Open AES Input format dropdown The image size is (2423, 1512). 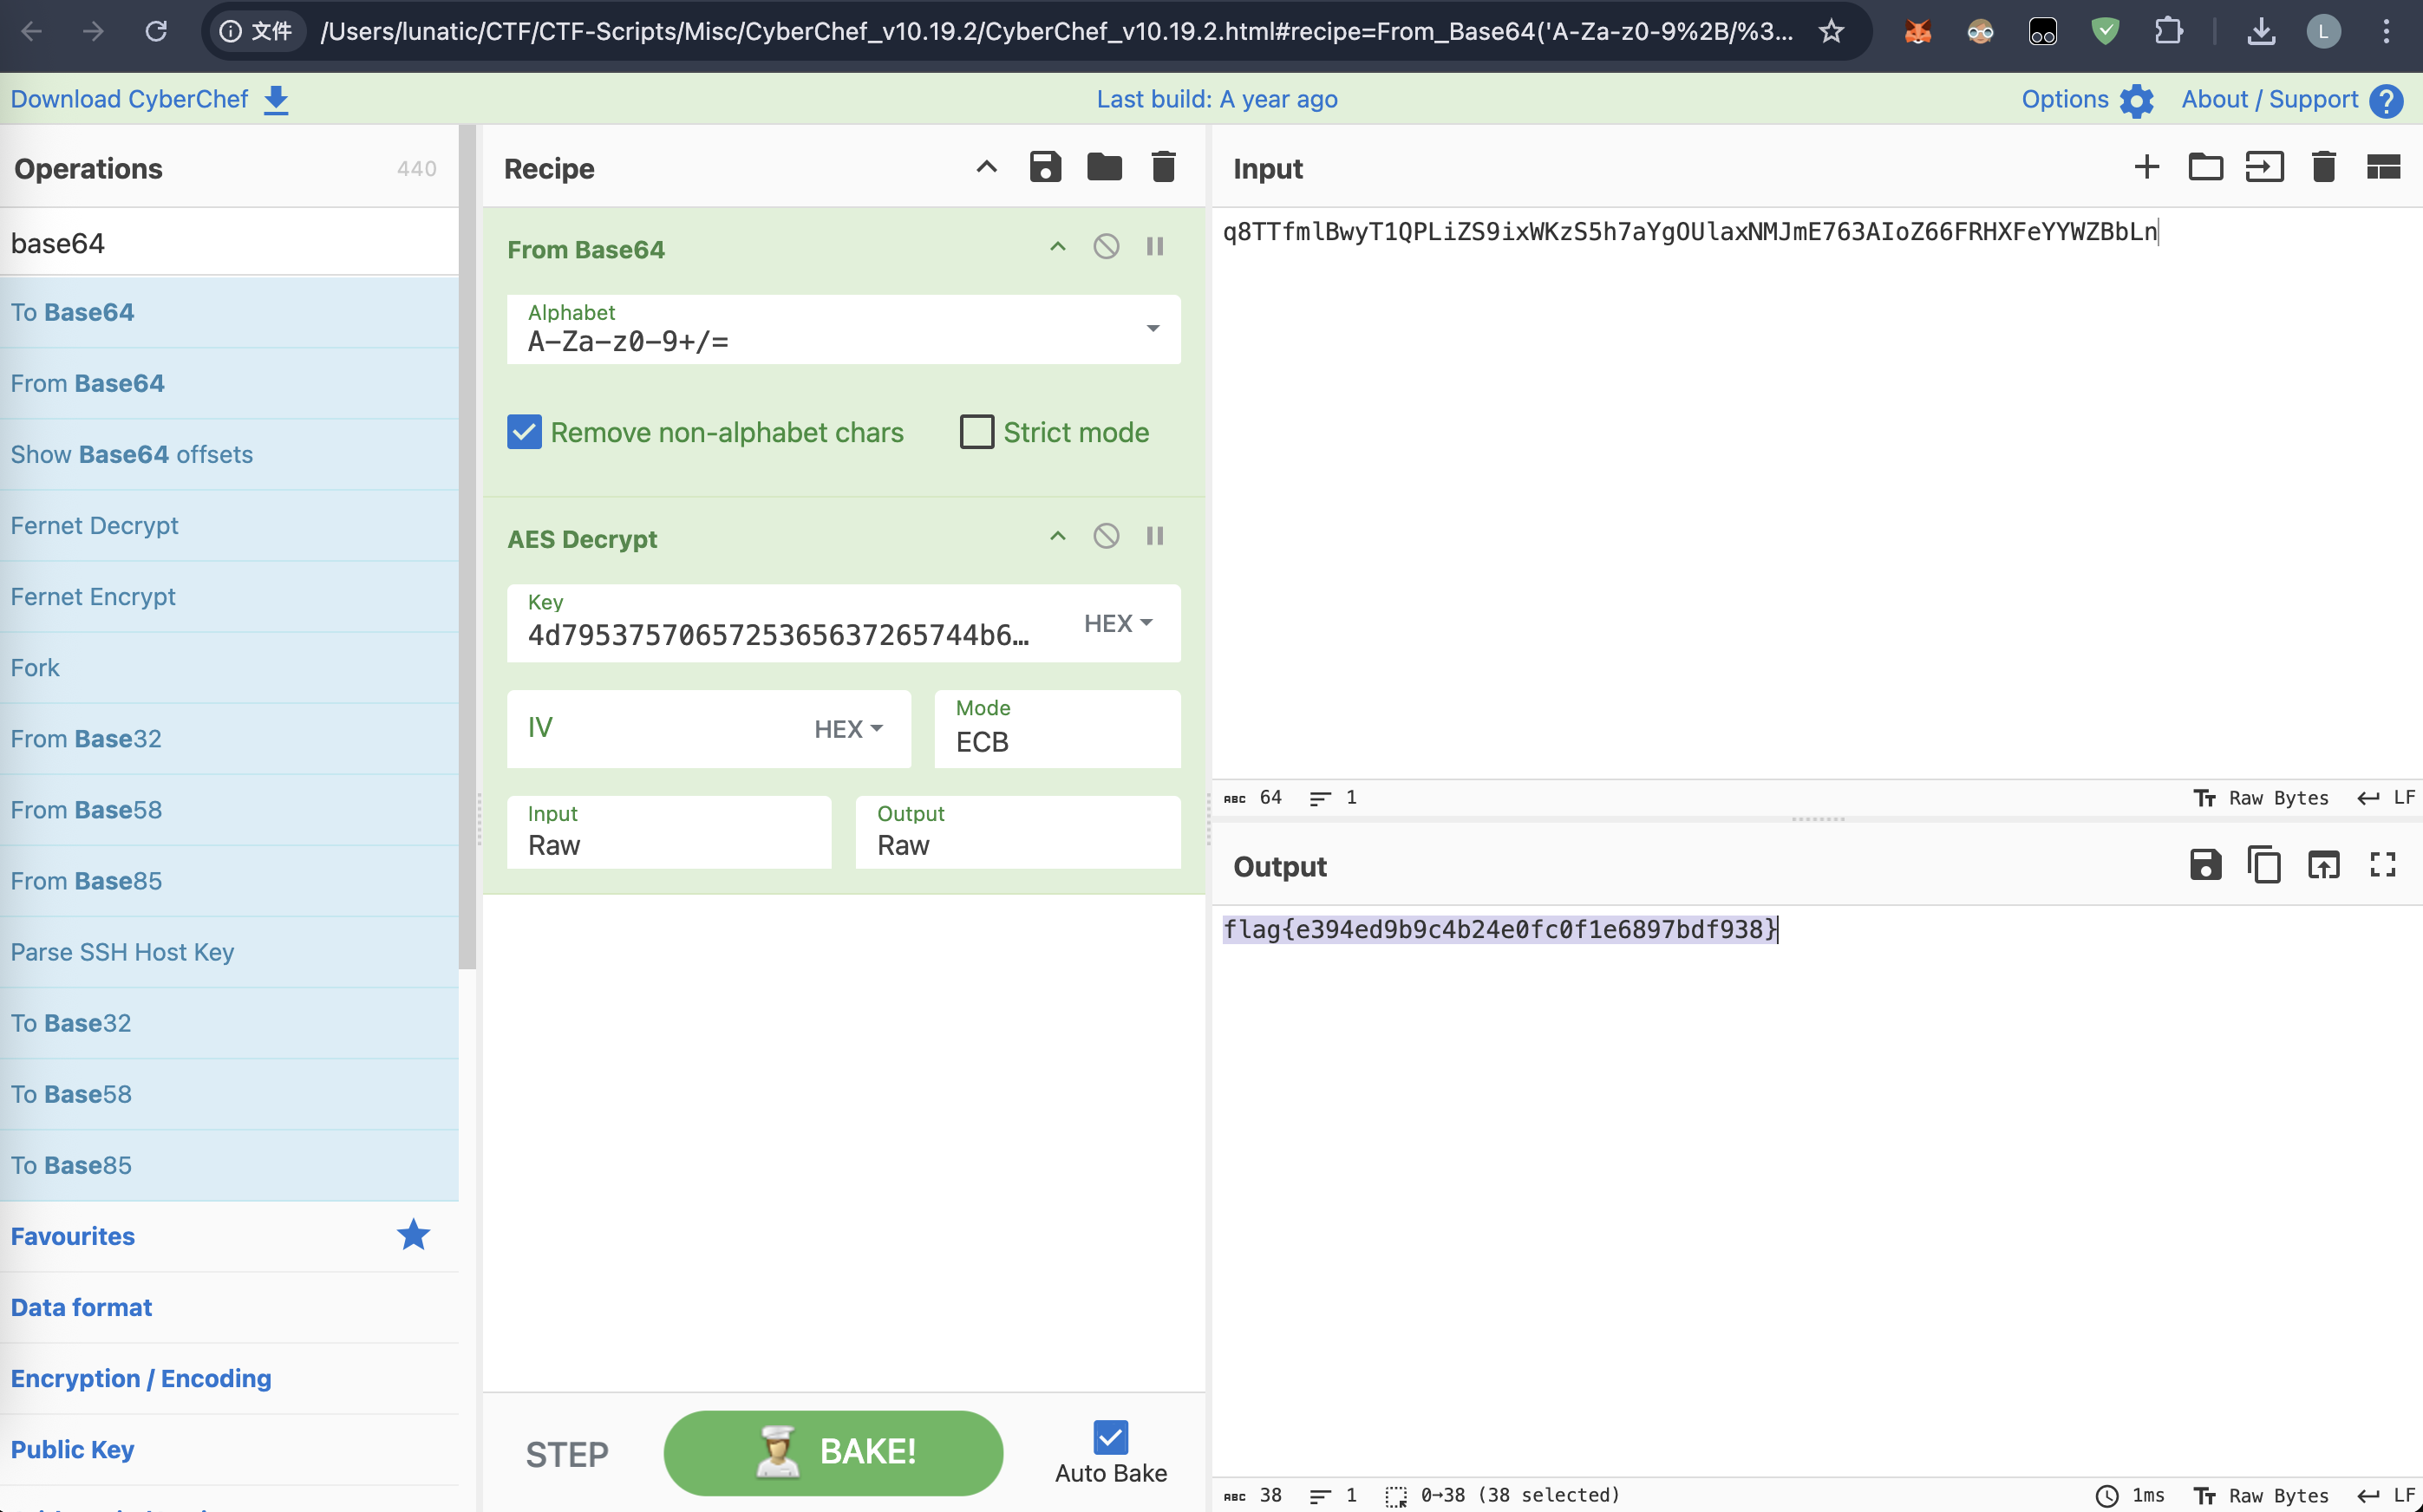pyautogui.click(x=669, y=832)
